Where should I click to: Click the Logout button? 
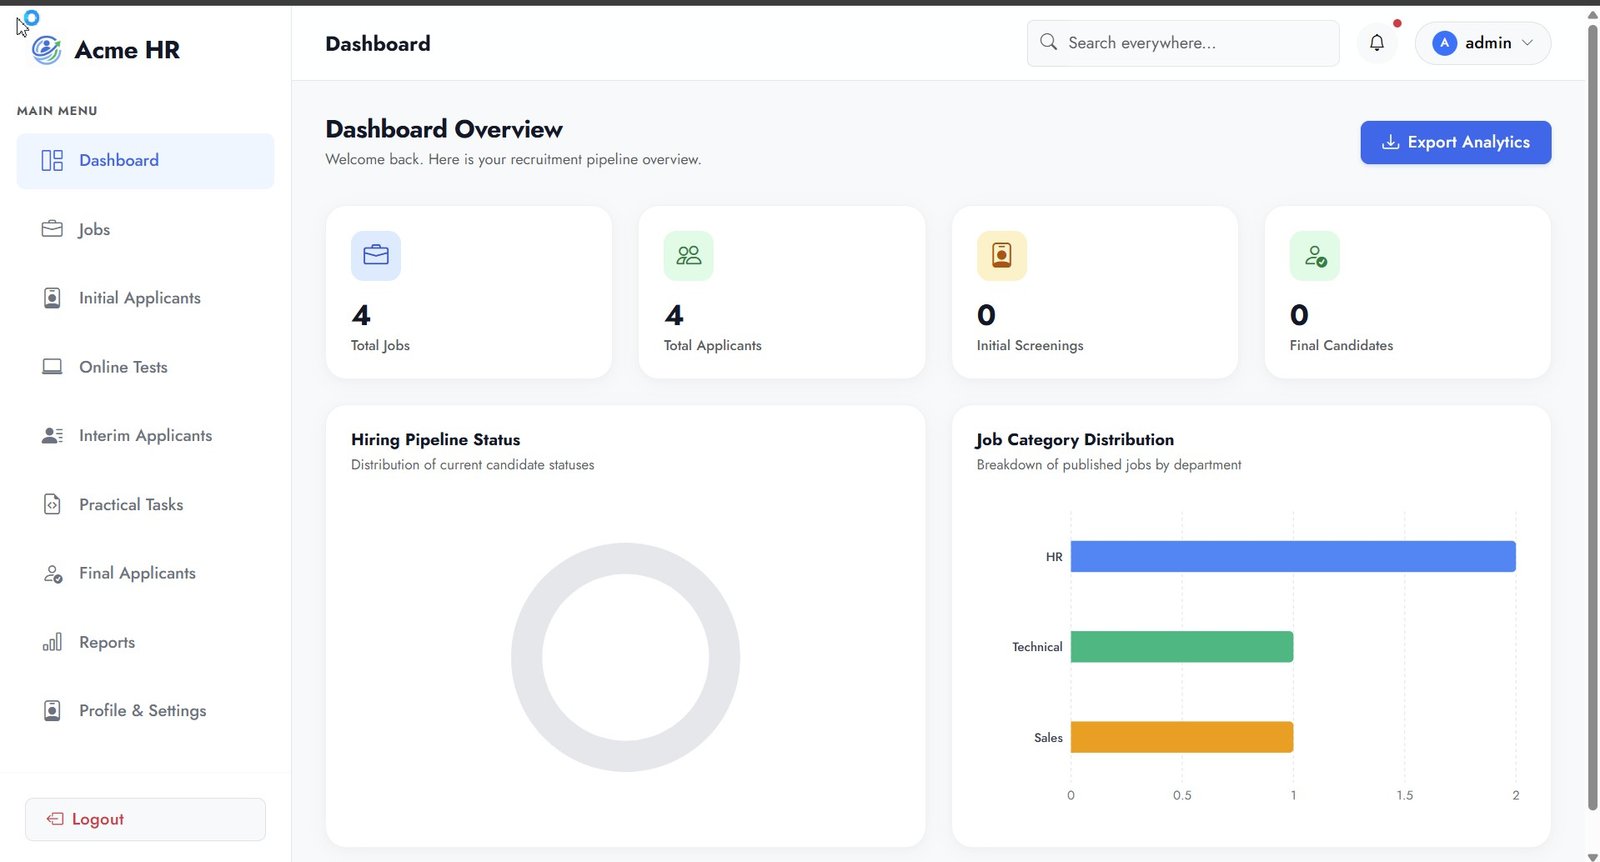tap(145, 819)
